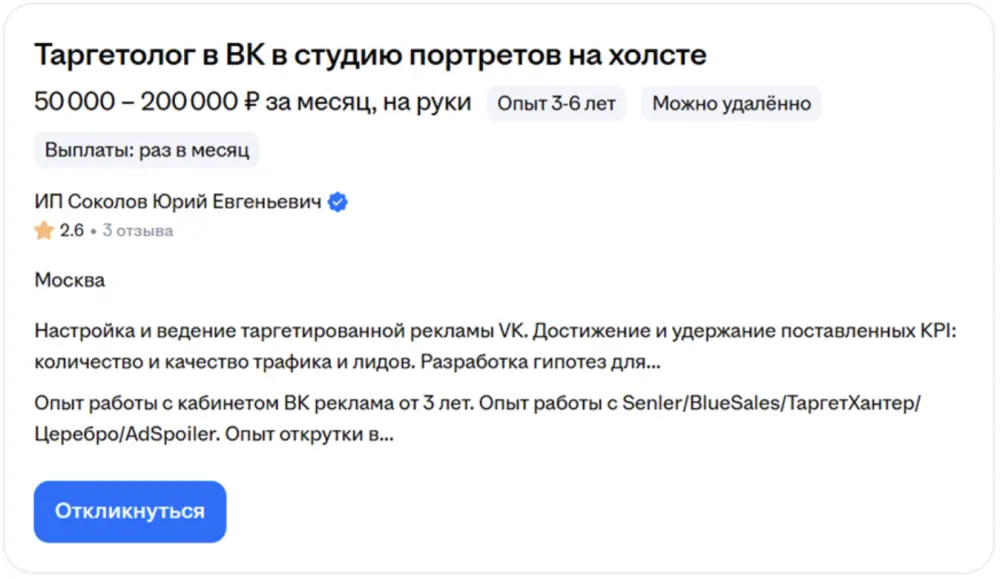Click the employer rating value "2.6"
The height and width of the screenshot is (579, 1000).
[x=72, y=231]
